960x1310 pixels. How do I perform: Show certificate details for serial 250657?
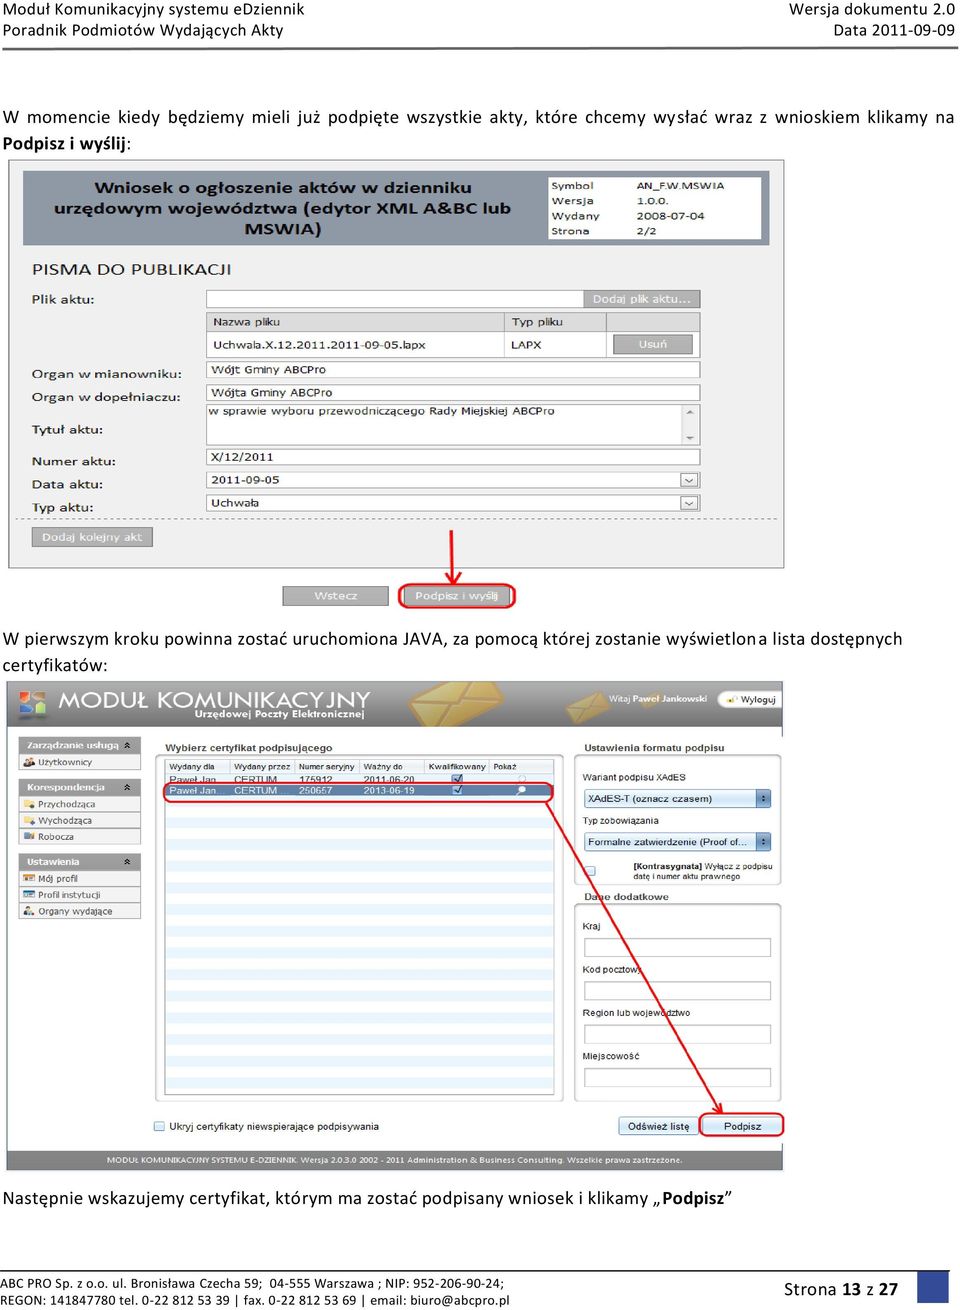pos(521,790)
